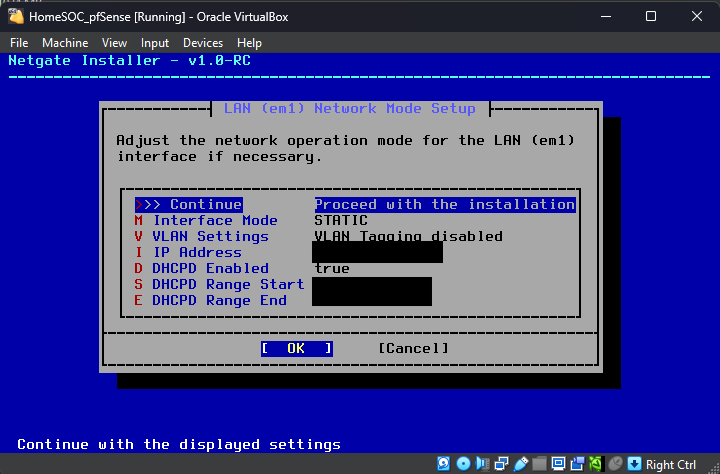Screen dimensions: 720x474
Task: Open the Input menu
Action: click(155, 43)
